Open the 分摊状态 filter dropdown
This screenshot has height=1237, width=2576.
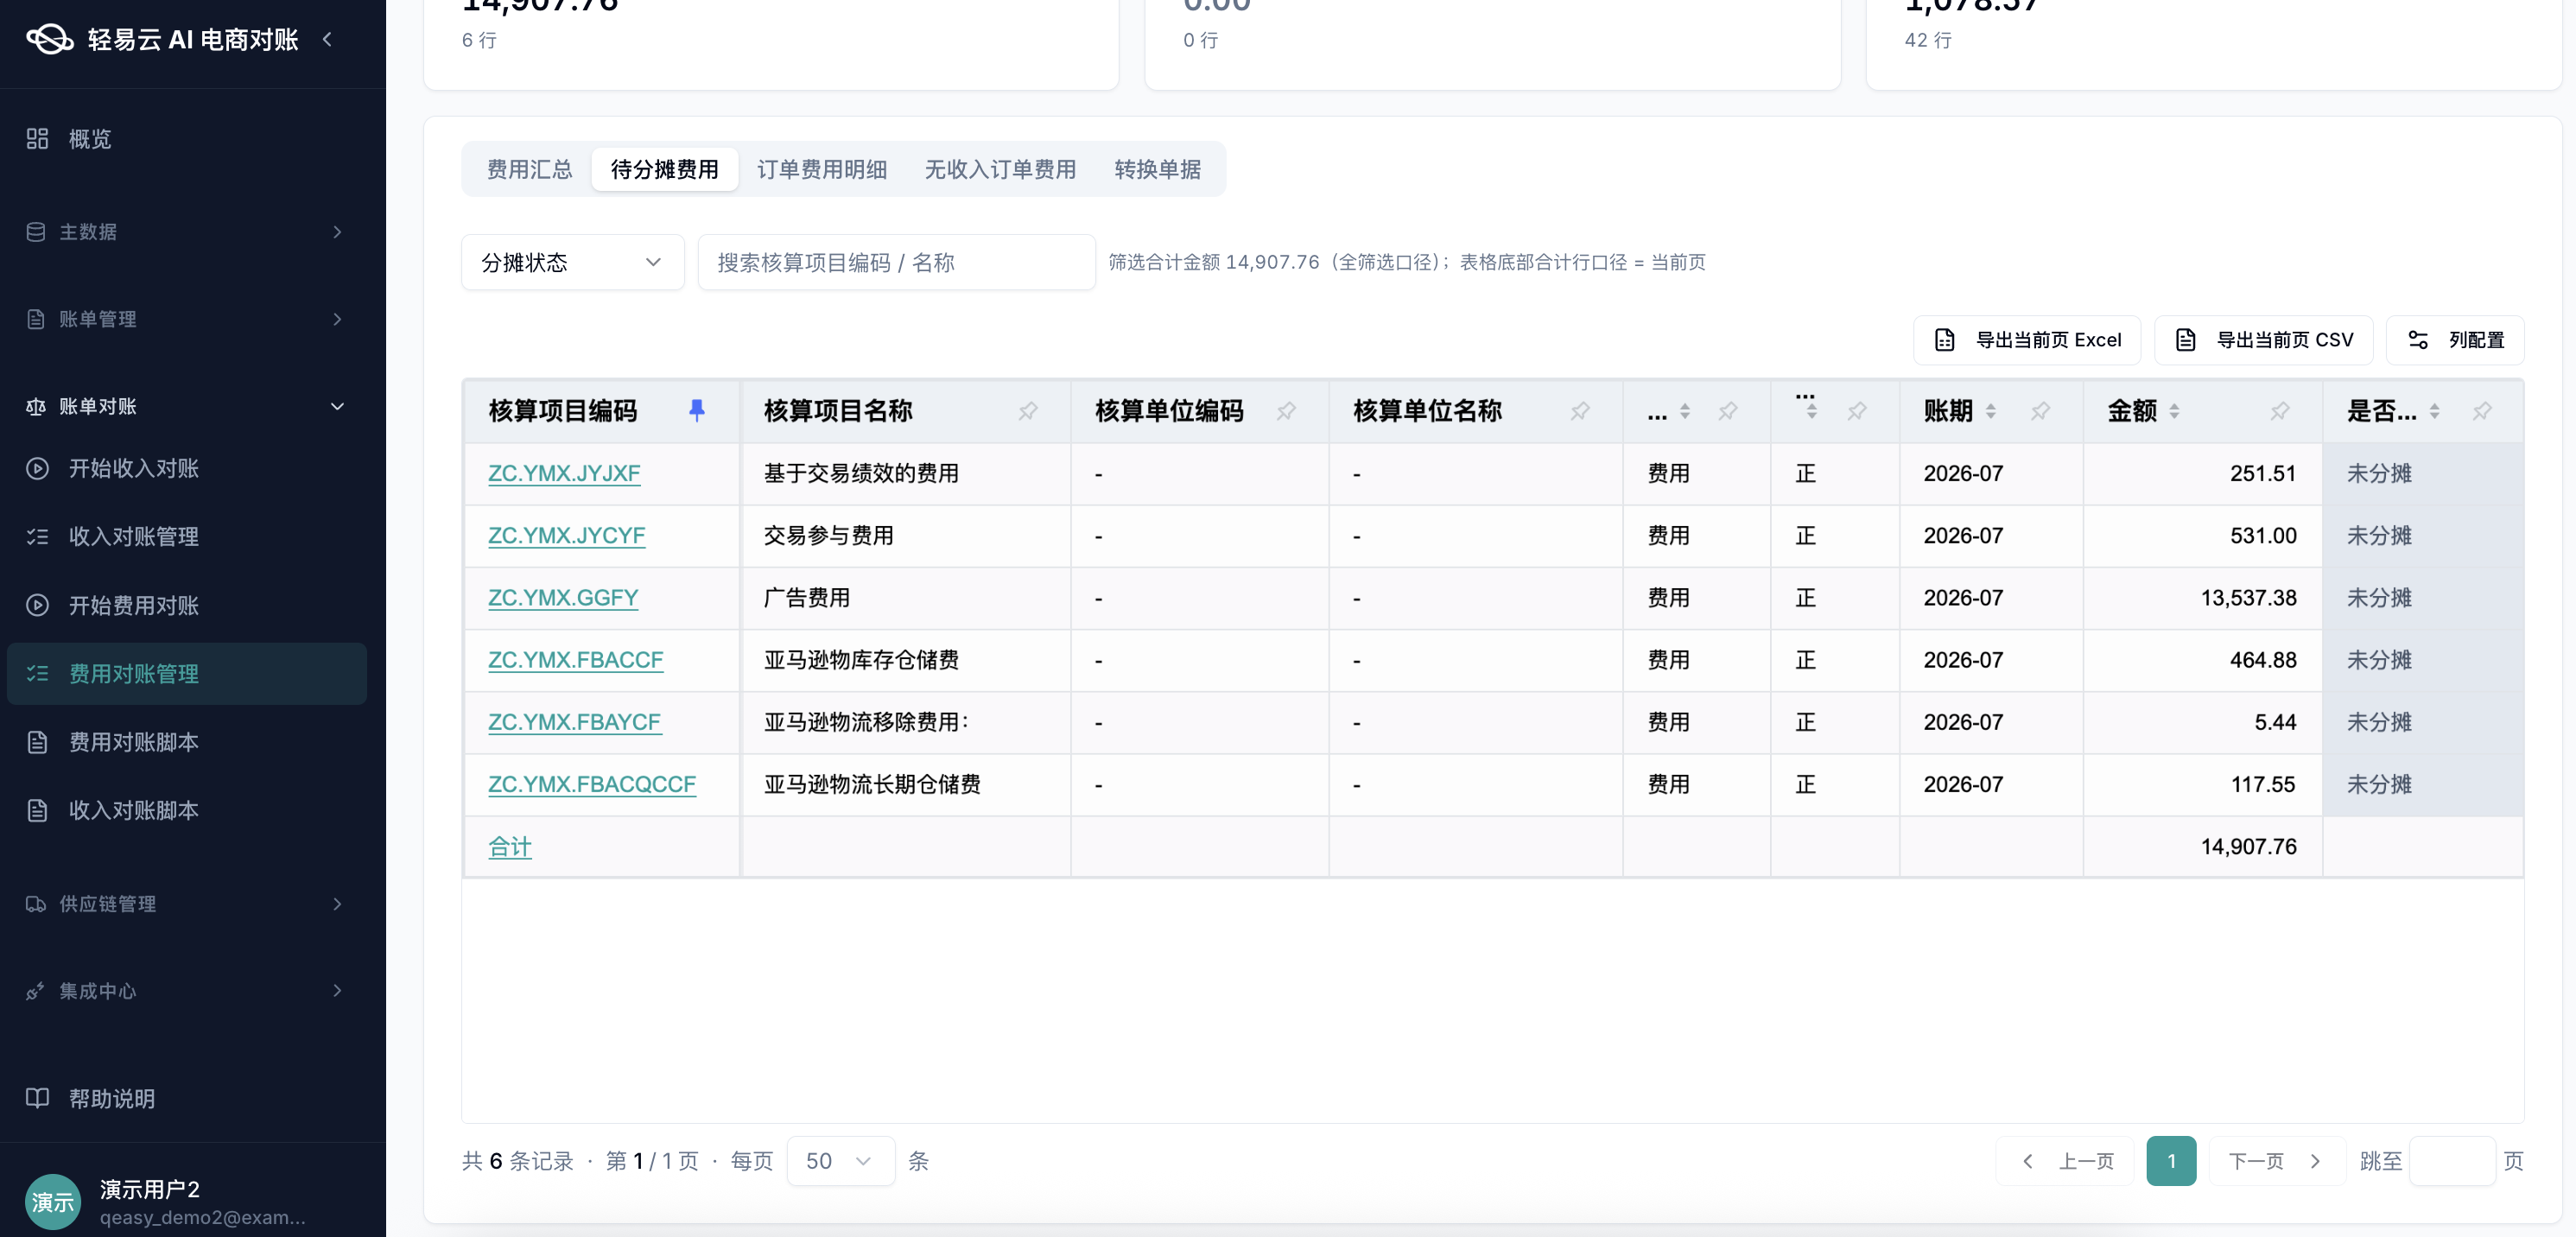572,262
